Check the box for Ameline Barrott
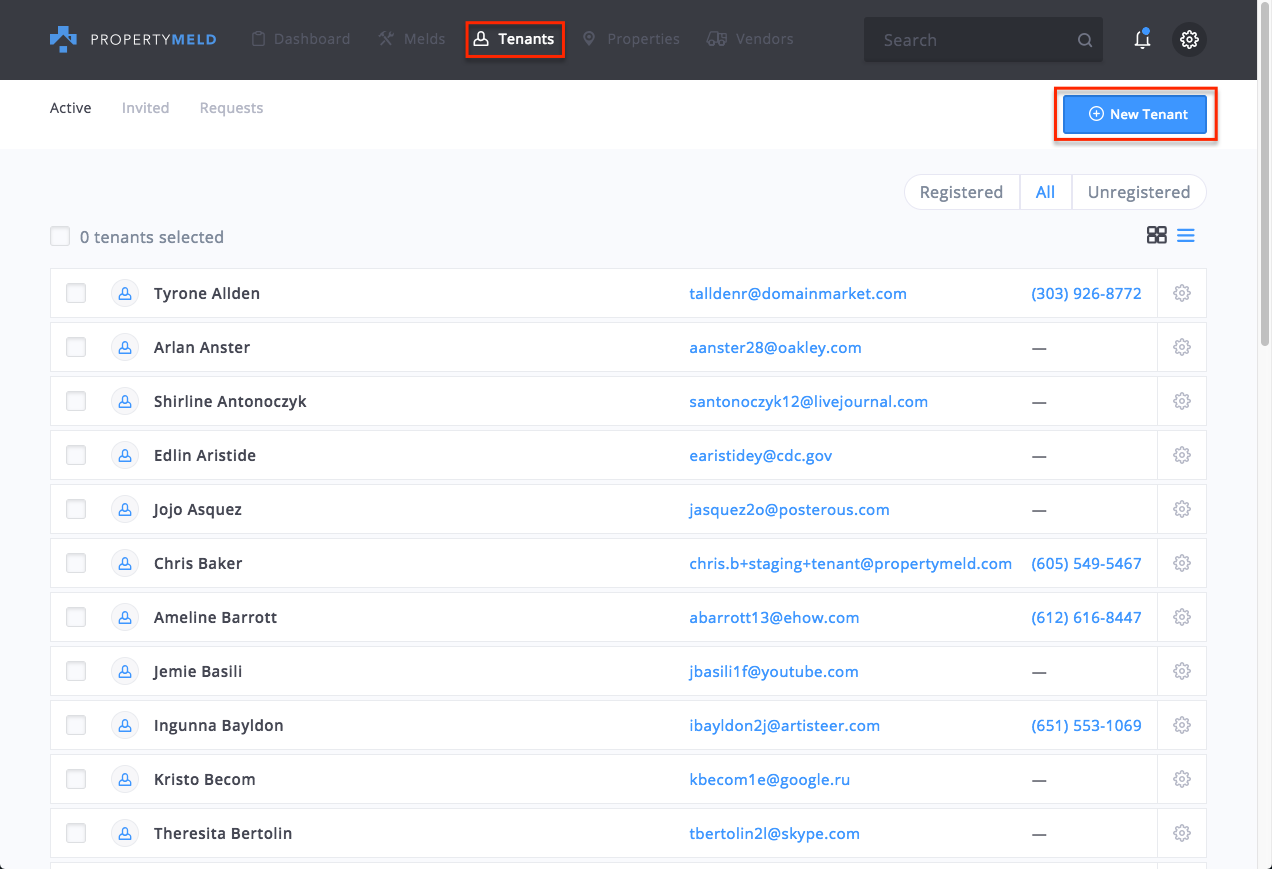Screen dimensions: 1272x869 (76, 617)
